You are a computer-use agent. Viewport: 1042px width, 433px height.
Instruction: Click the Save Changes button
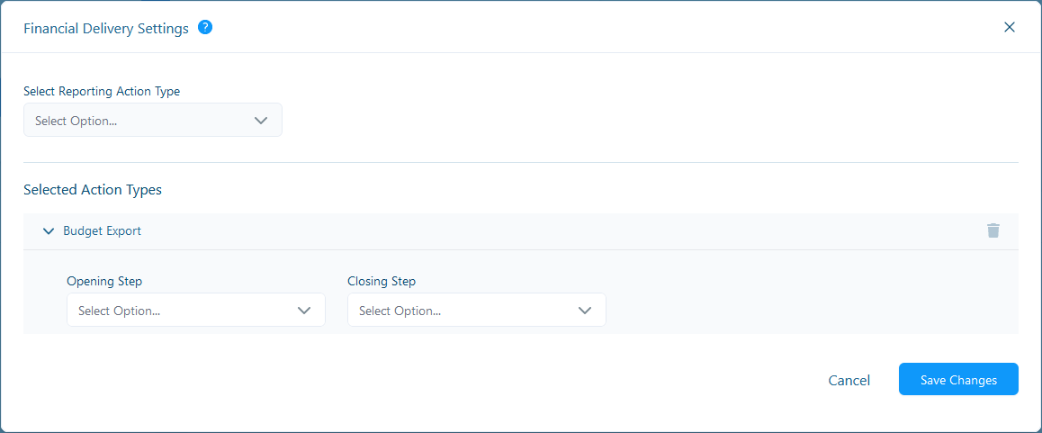point(958,379)
